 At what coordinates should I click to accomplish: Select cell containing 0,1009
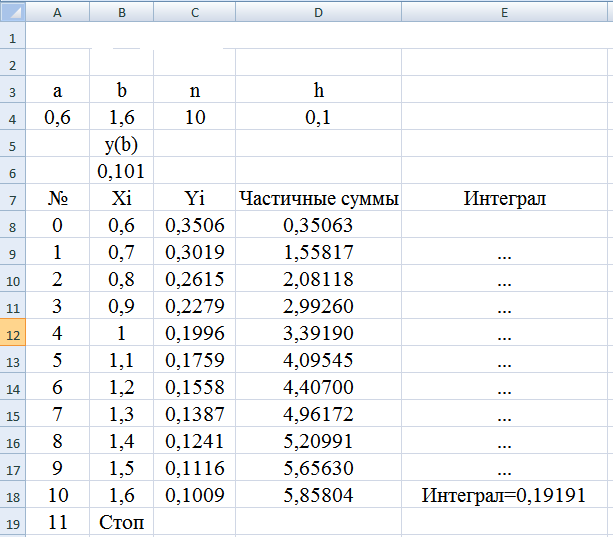tap(195, 494)
